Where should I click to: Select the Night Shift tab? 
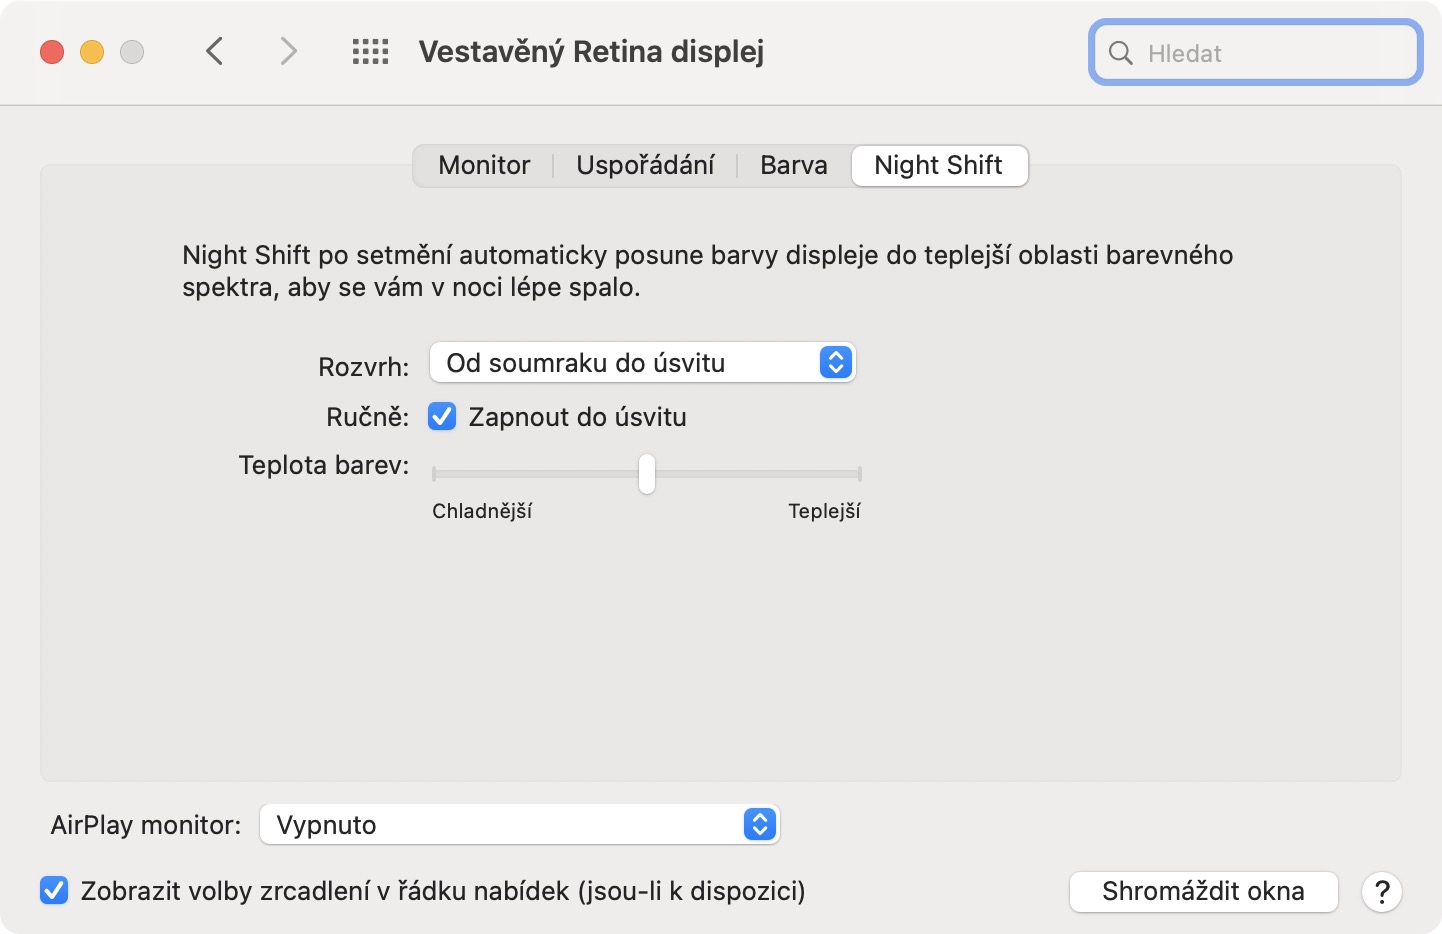coord(938,165)
